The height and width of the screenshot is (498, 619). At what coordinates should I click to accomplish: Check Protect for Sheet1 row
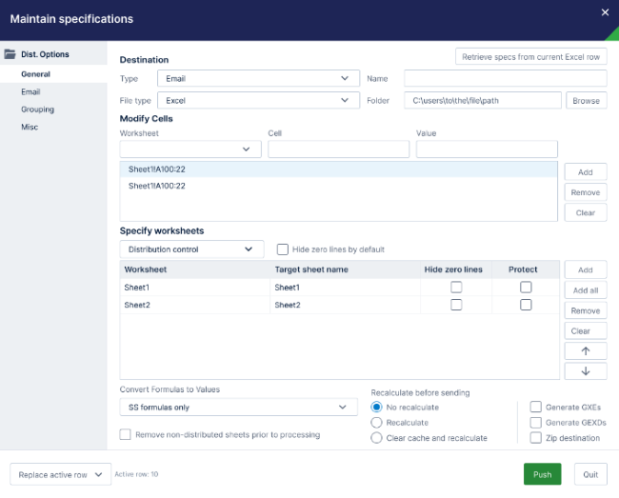(x=526, y=287)
